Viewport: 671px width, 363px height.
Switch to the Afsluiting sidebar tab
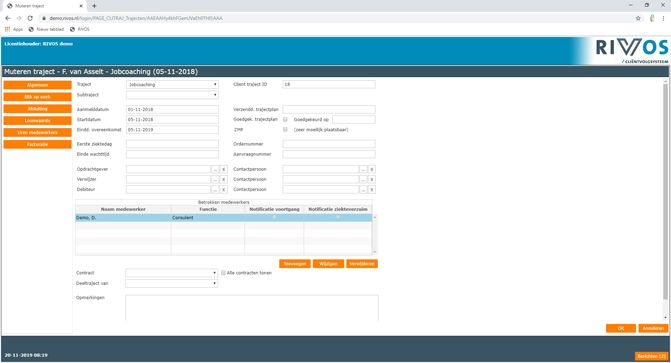click(x=38, y=109)
